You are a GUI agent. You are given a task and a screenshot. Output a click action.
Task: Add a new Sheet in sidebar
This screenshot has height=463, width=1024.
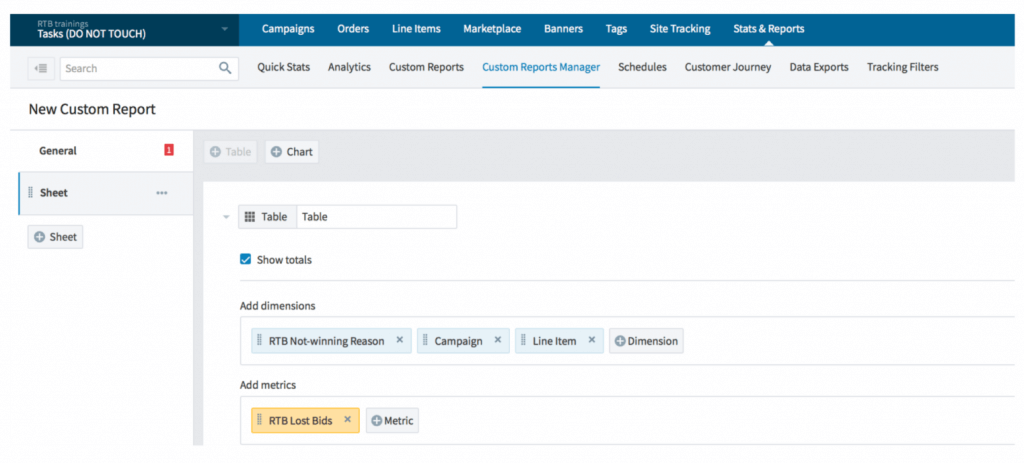tap(55, 237)
